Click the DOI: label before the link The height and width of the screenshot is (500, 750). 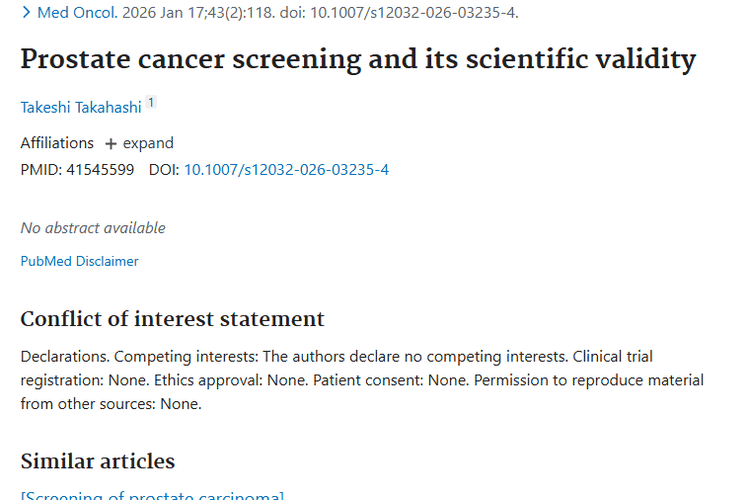pyautogui.click(x=164, y=169)
